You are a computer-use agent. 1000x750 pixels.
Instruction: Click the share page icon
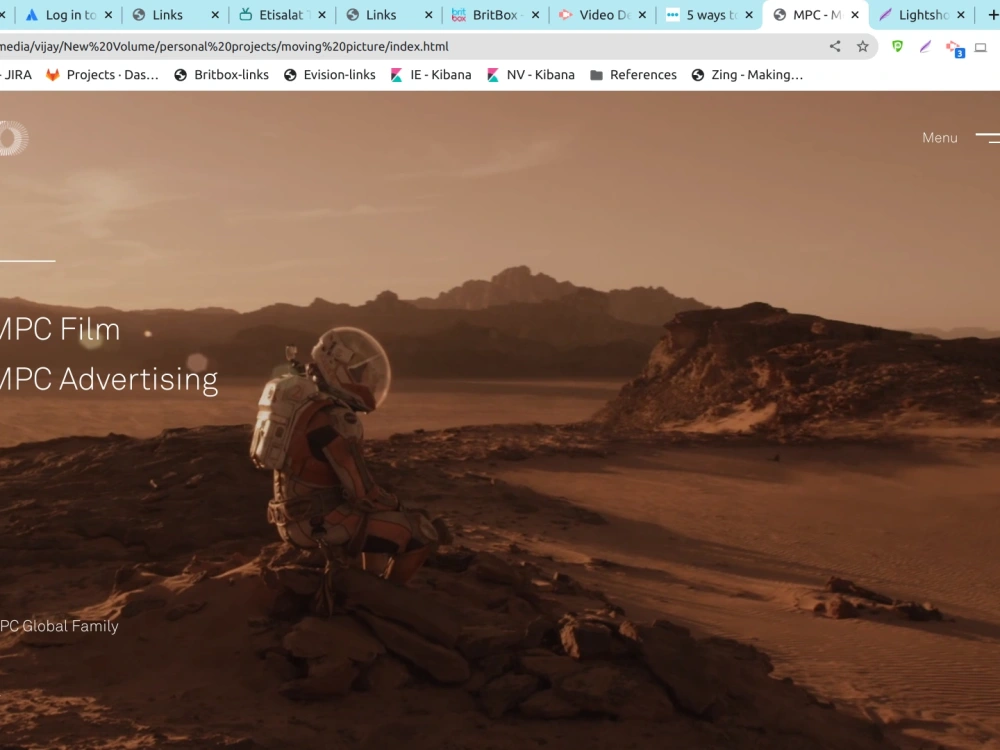tap(835, 46)
